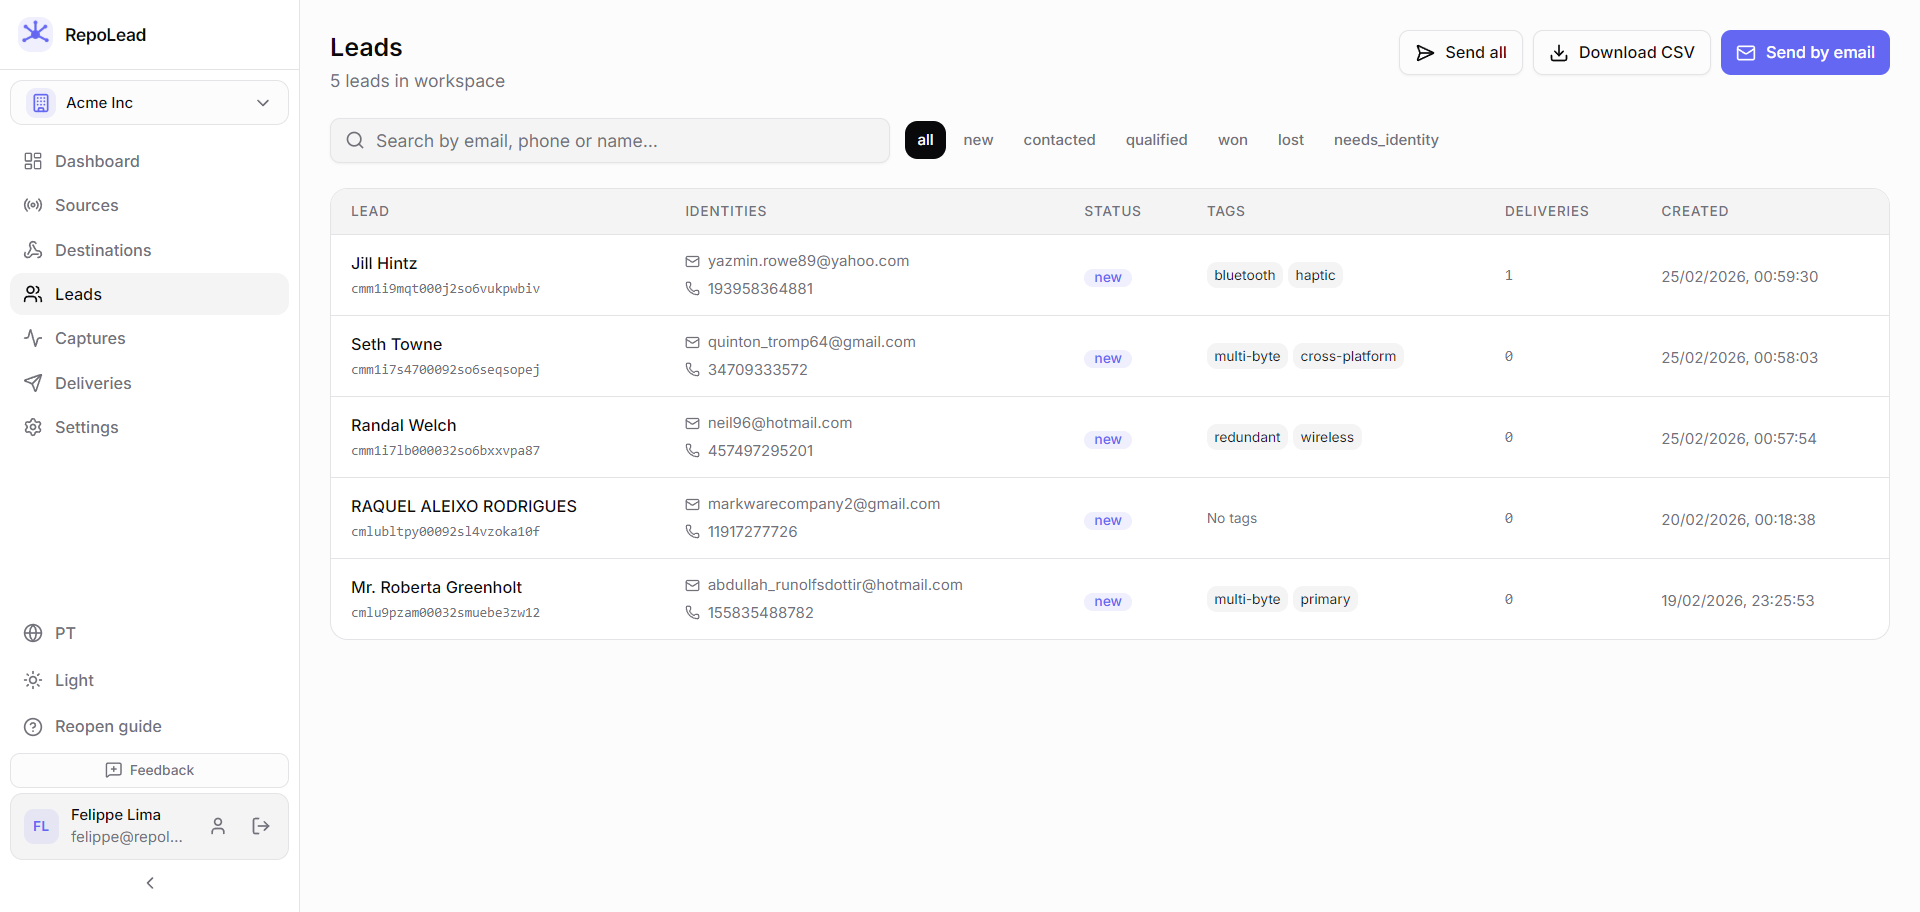
Task: Open Destinations in the sidebar
Action: tap(101, 250)
